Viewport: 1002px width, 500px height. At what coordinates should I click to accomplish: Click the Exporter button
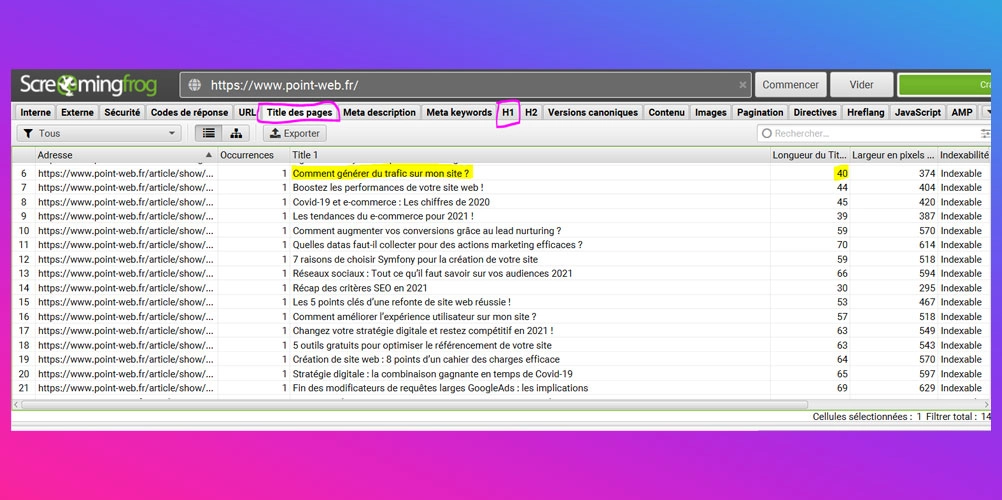point(295,133)
